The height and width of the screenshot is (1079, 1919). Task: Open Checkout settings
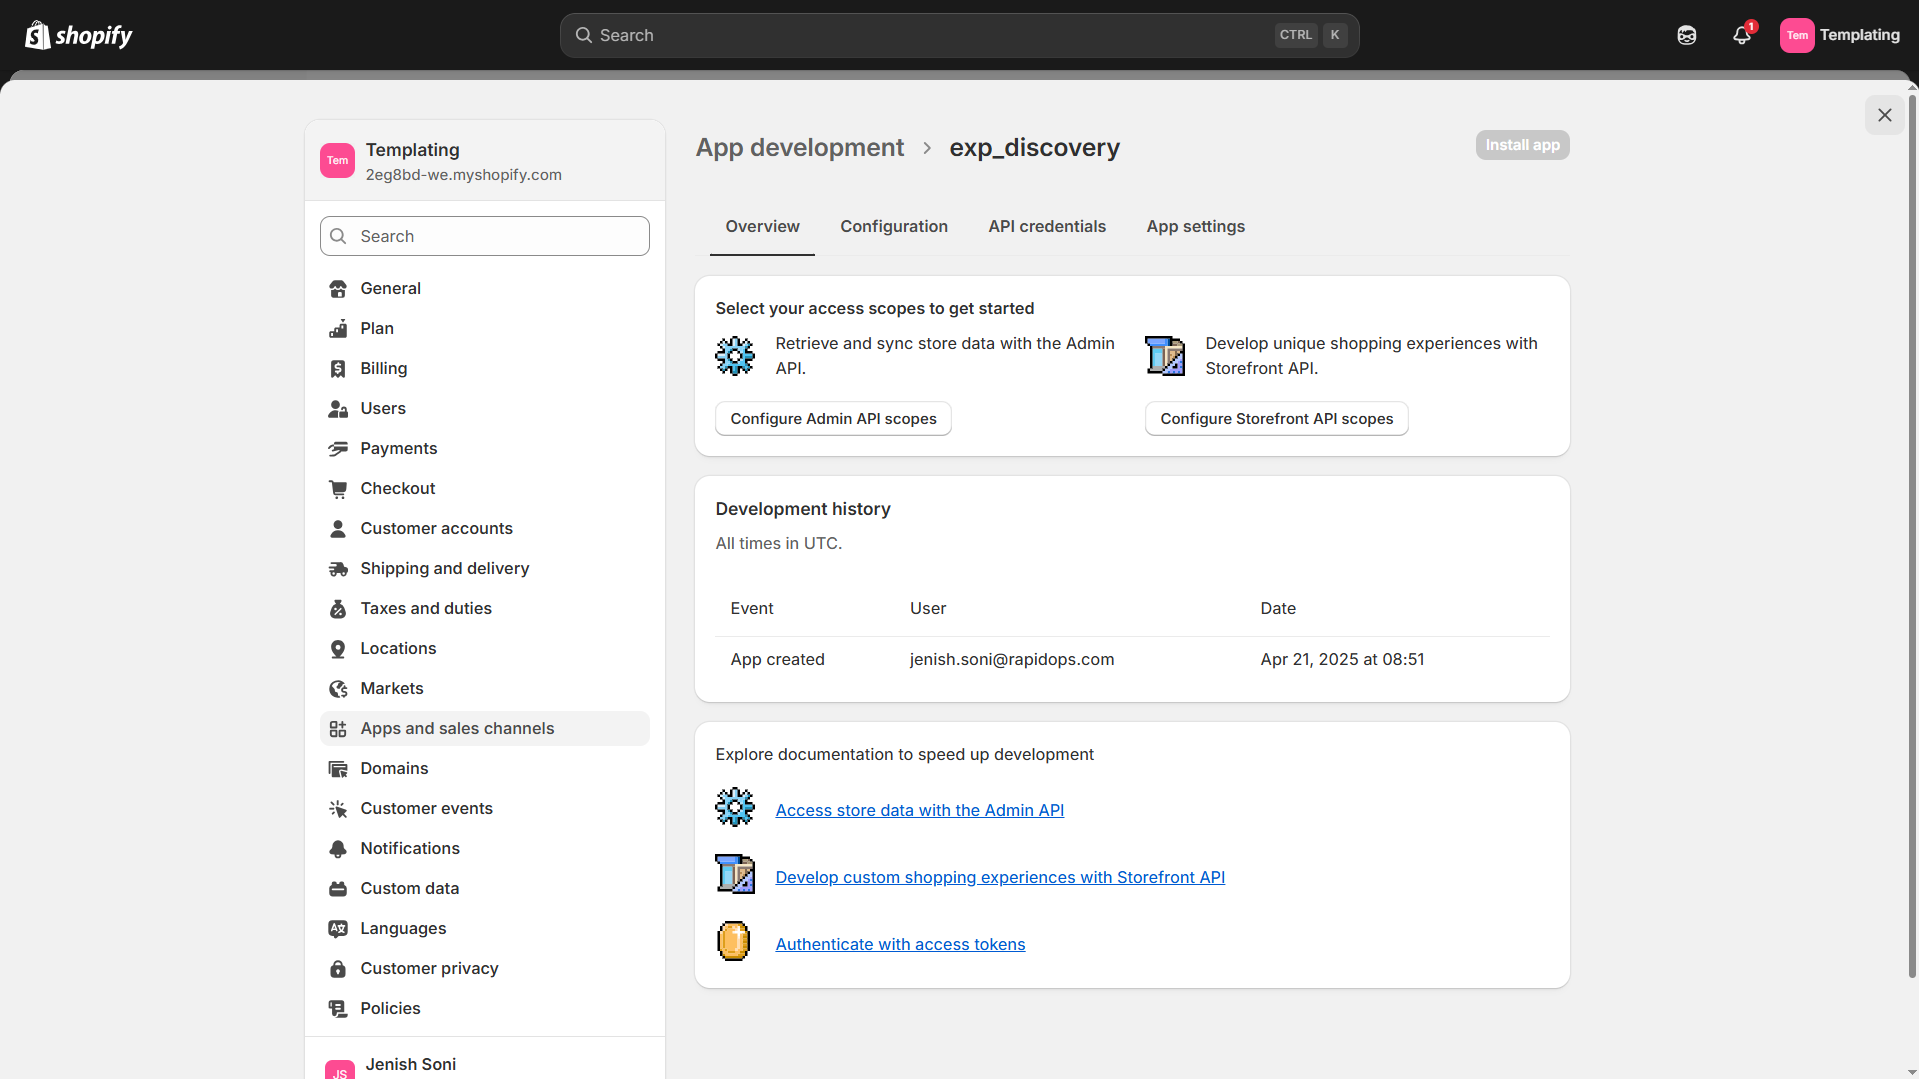coord(485,489)
